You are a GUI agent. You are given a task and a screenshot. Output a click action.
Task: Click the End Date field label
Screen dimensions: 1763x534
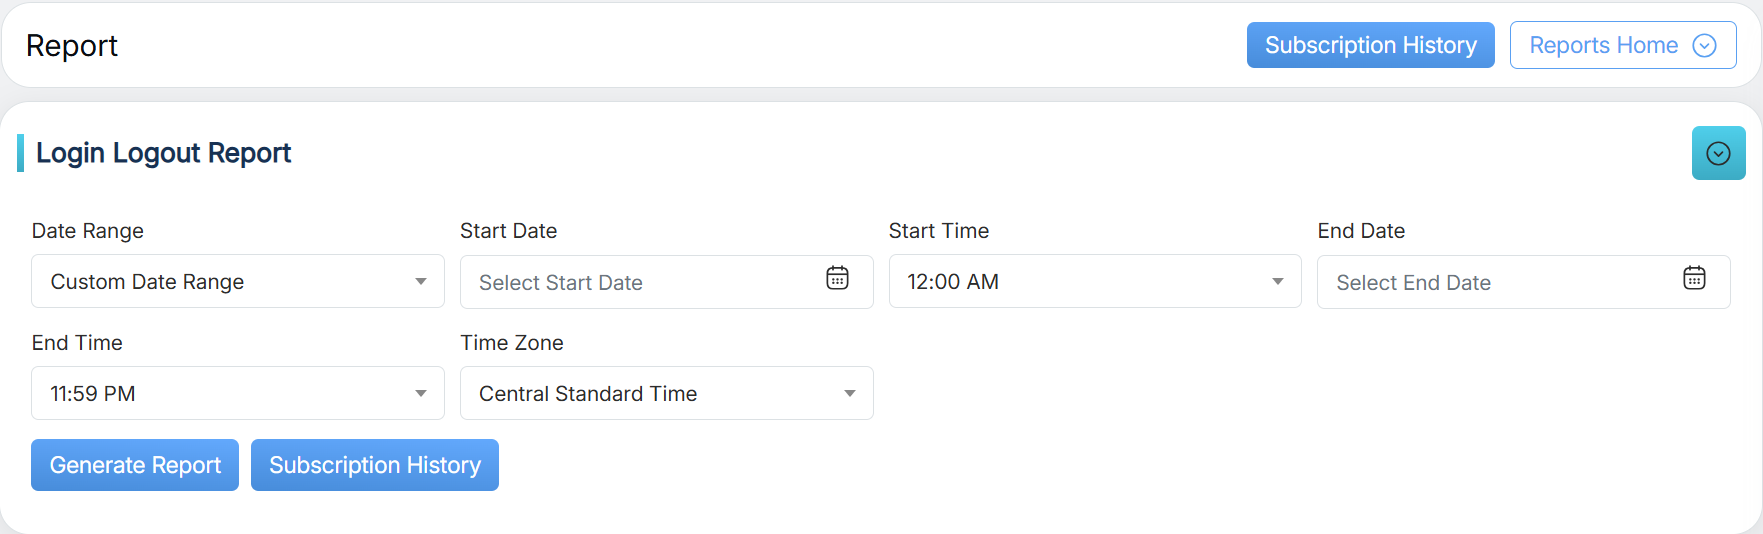(x=1361, y=231)
